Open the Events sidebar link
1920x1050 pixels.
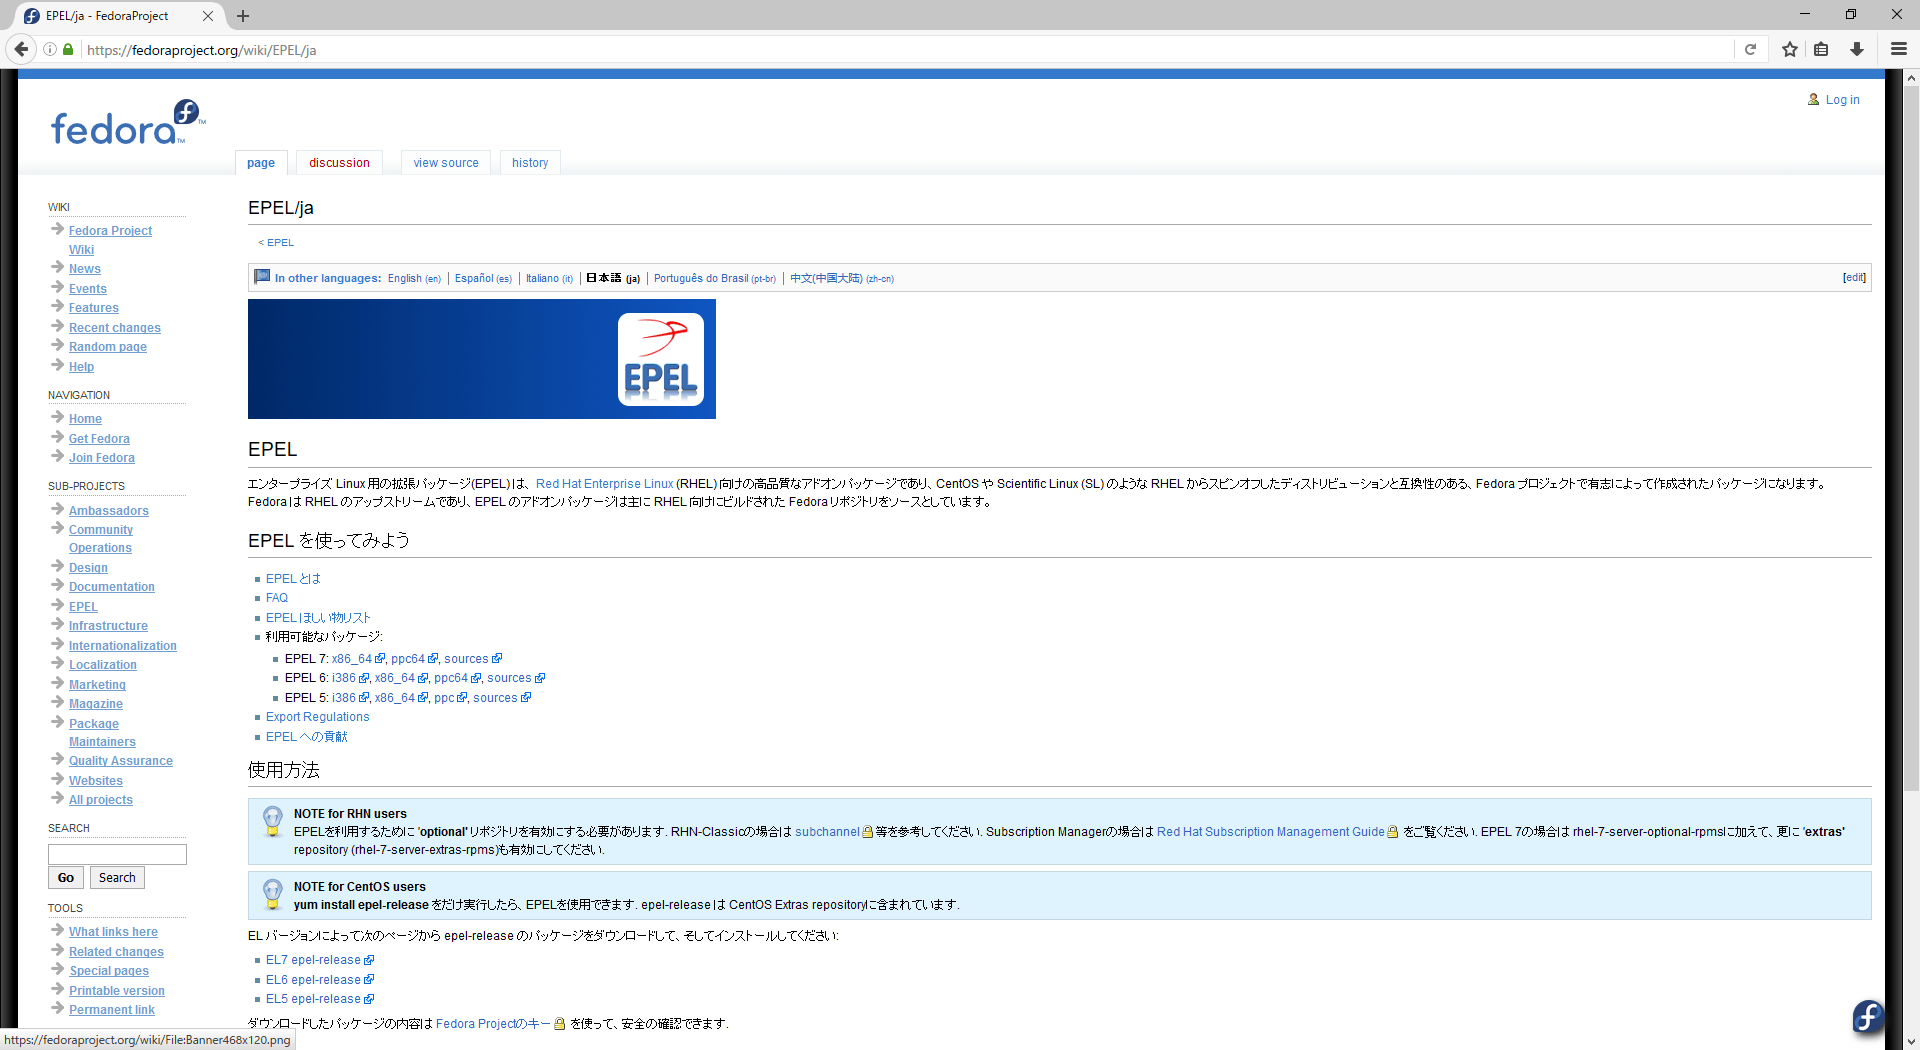(88, 289)
